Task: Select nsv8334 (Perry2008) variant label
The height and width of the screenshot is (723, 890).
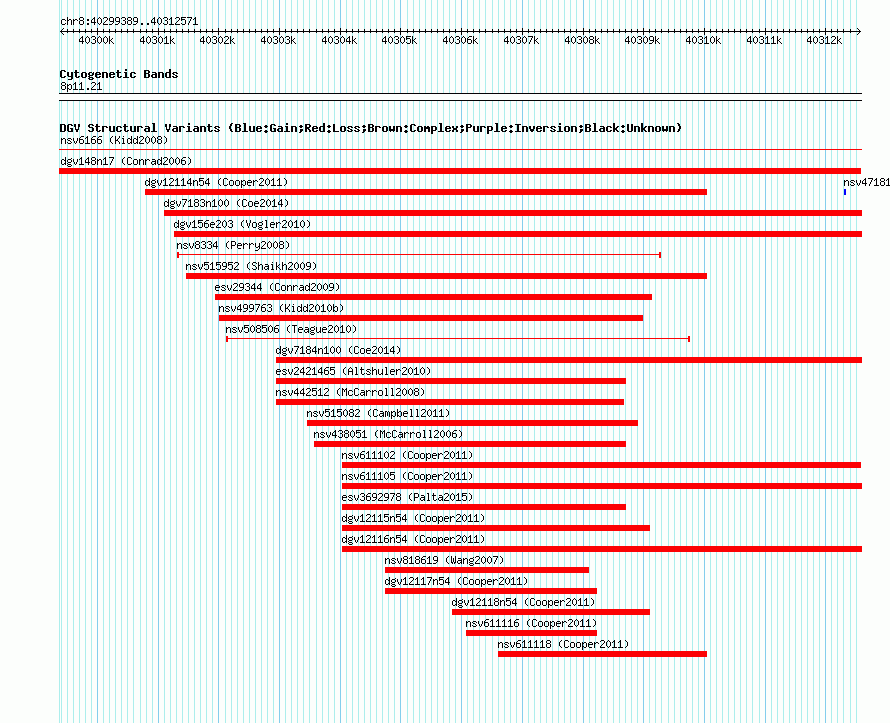Action: 233,245
